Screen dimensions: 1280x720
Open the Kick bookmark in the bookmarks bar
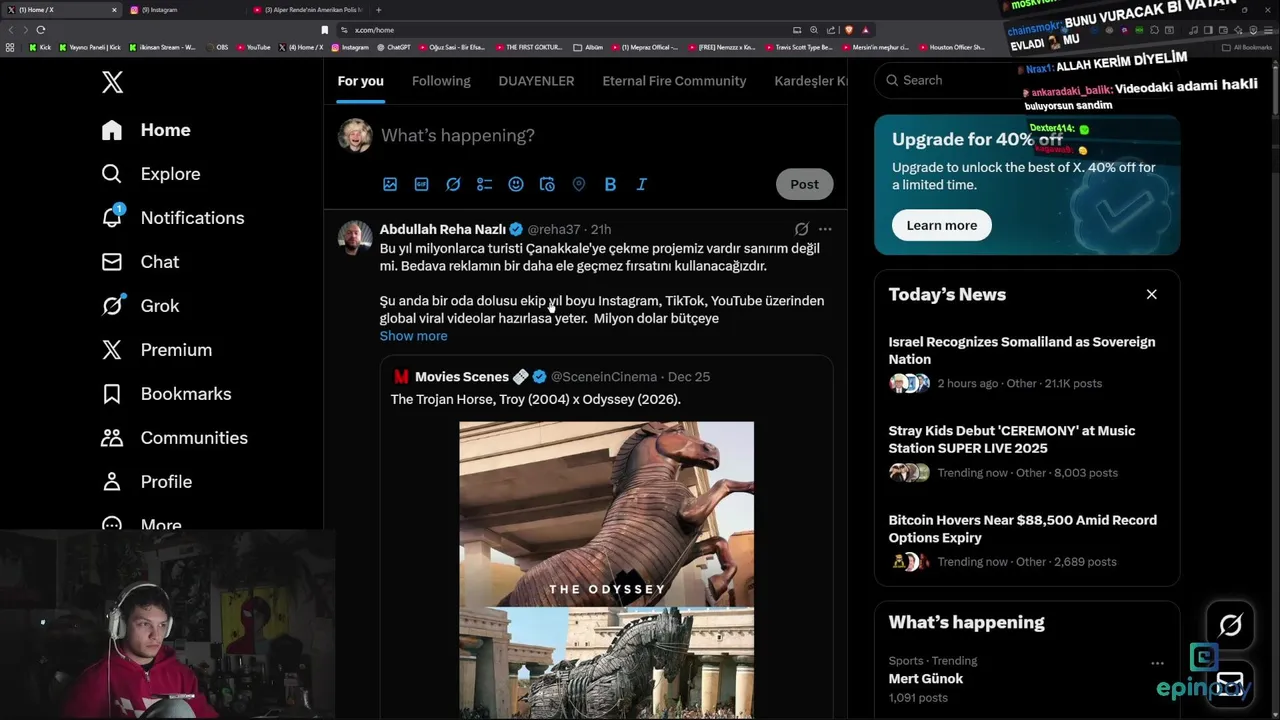[x=40, y=47]
